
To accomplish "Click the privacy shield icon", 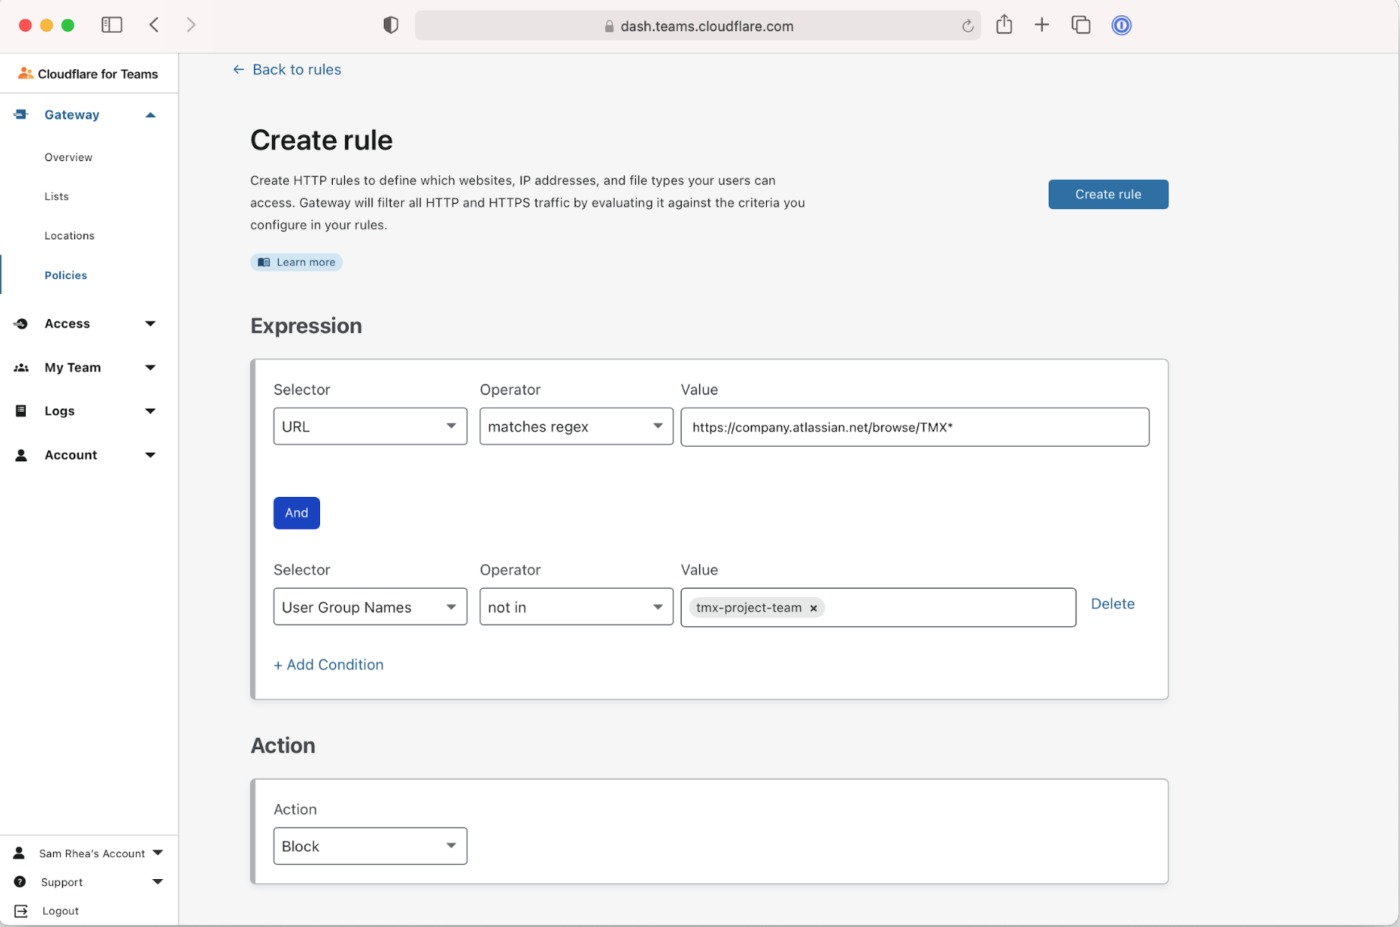I will 391,25.
